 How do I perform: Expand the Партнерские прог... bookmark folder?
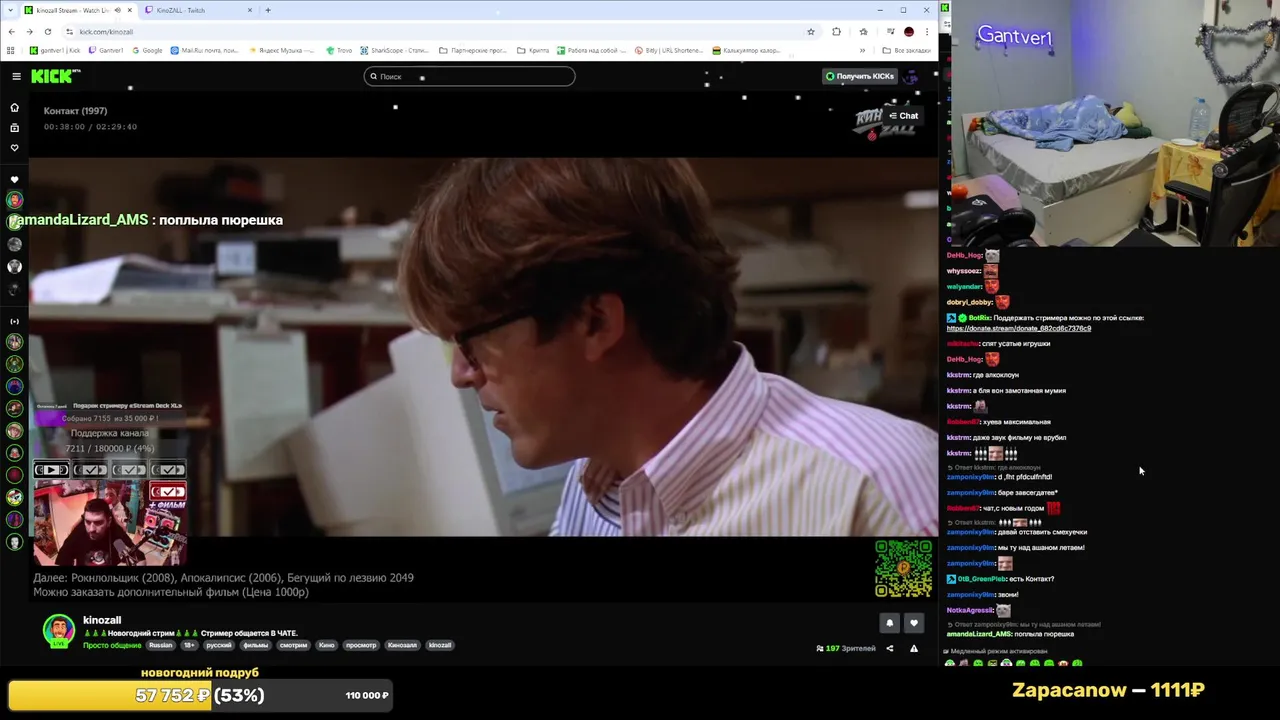pyautogui.click(x=471, y=50)
